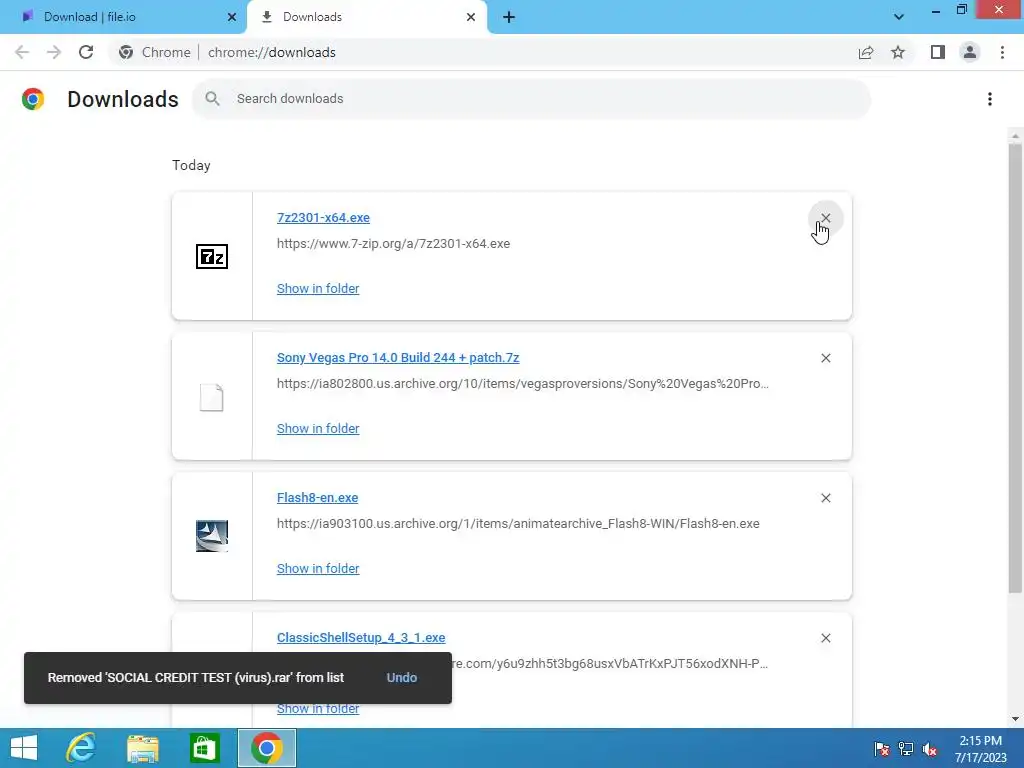This screenshot has width=1024, height=768.
Task: Click the 7-Zip file icon
Action: click(212, 256)
